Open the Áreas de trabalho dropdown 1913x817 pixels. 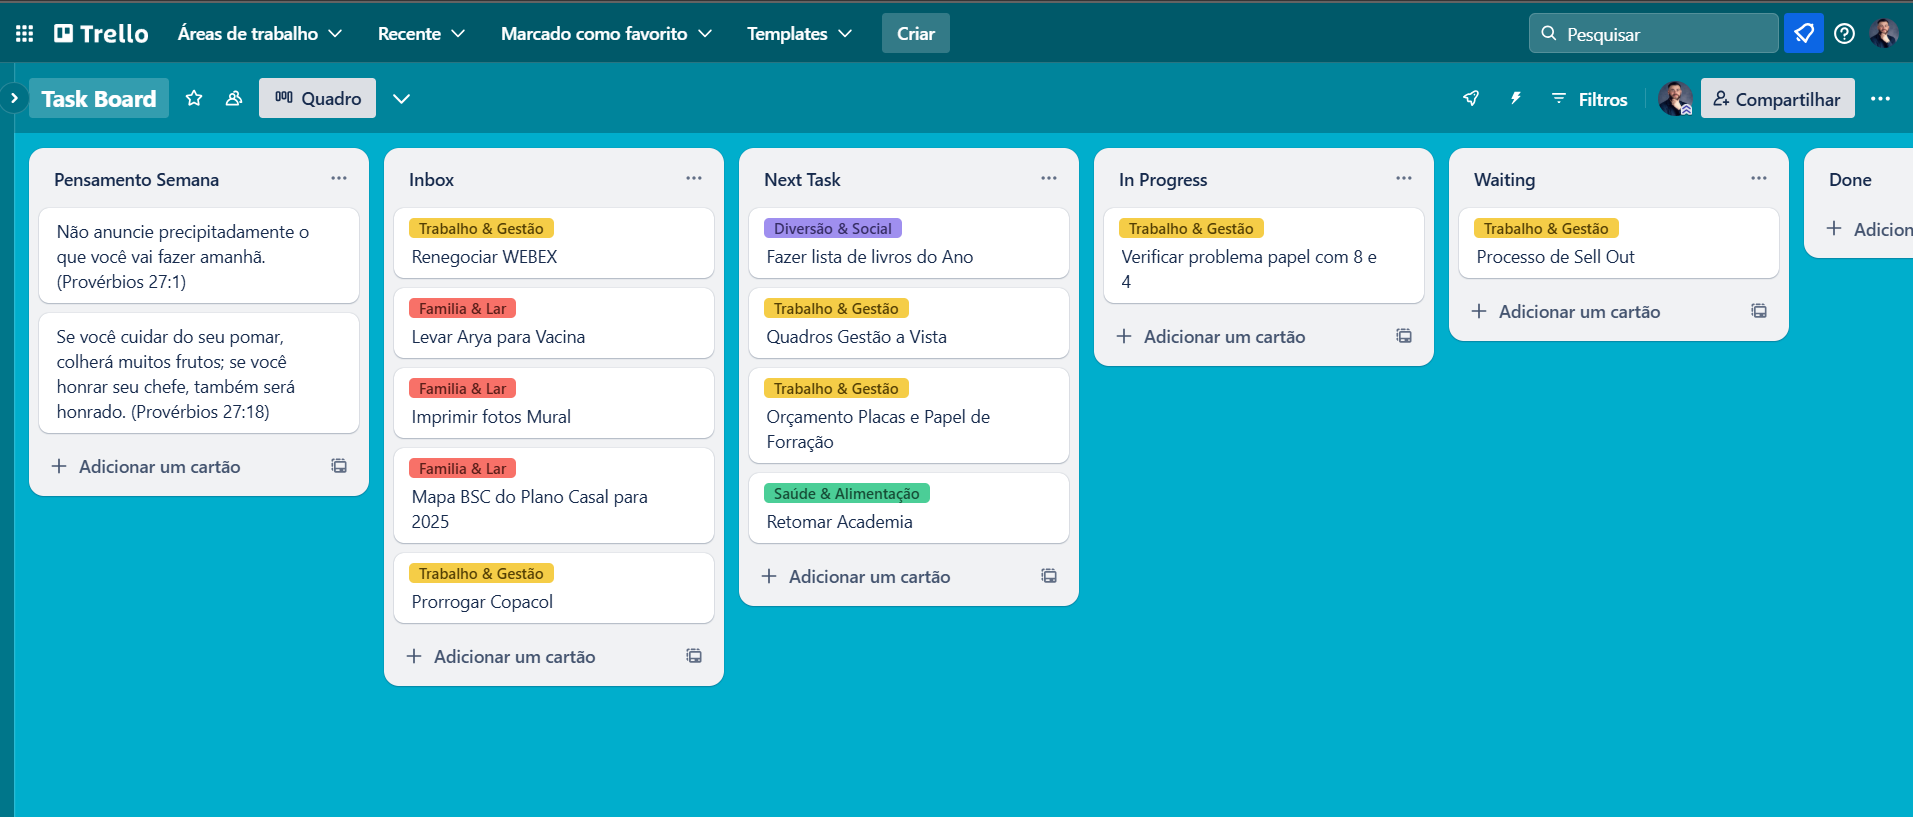[260, 34]
